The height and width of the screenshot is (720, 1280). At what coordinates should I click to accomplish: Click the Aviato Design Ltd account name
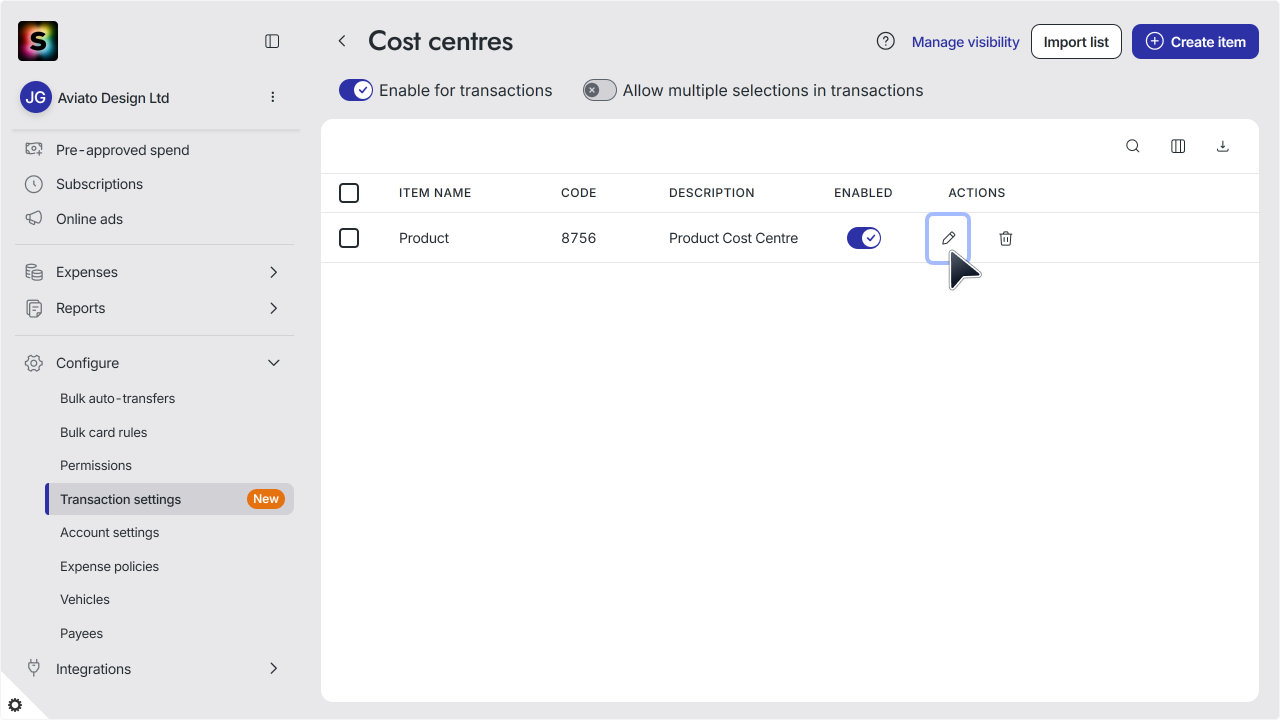click(113, 98)
